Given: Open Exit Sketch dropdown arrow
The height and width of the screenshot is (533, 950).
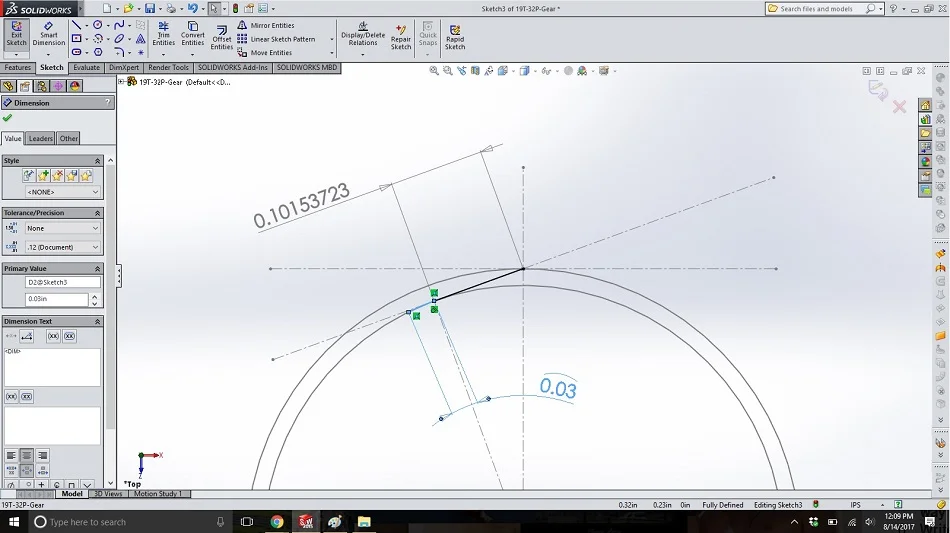Looking at the screenshot, I should pyautogui.click(x=16, y=54).
